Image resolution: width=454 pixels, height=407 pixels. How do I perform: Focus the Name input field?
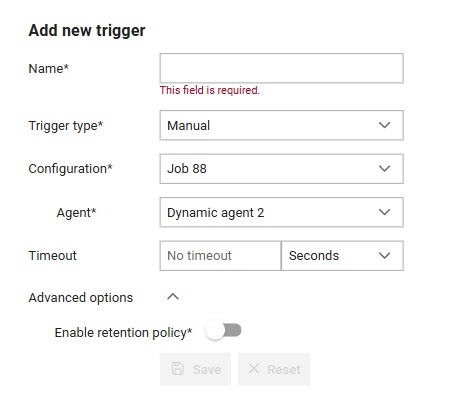tap(282, 68)
